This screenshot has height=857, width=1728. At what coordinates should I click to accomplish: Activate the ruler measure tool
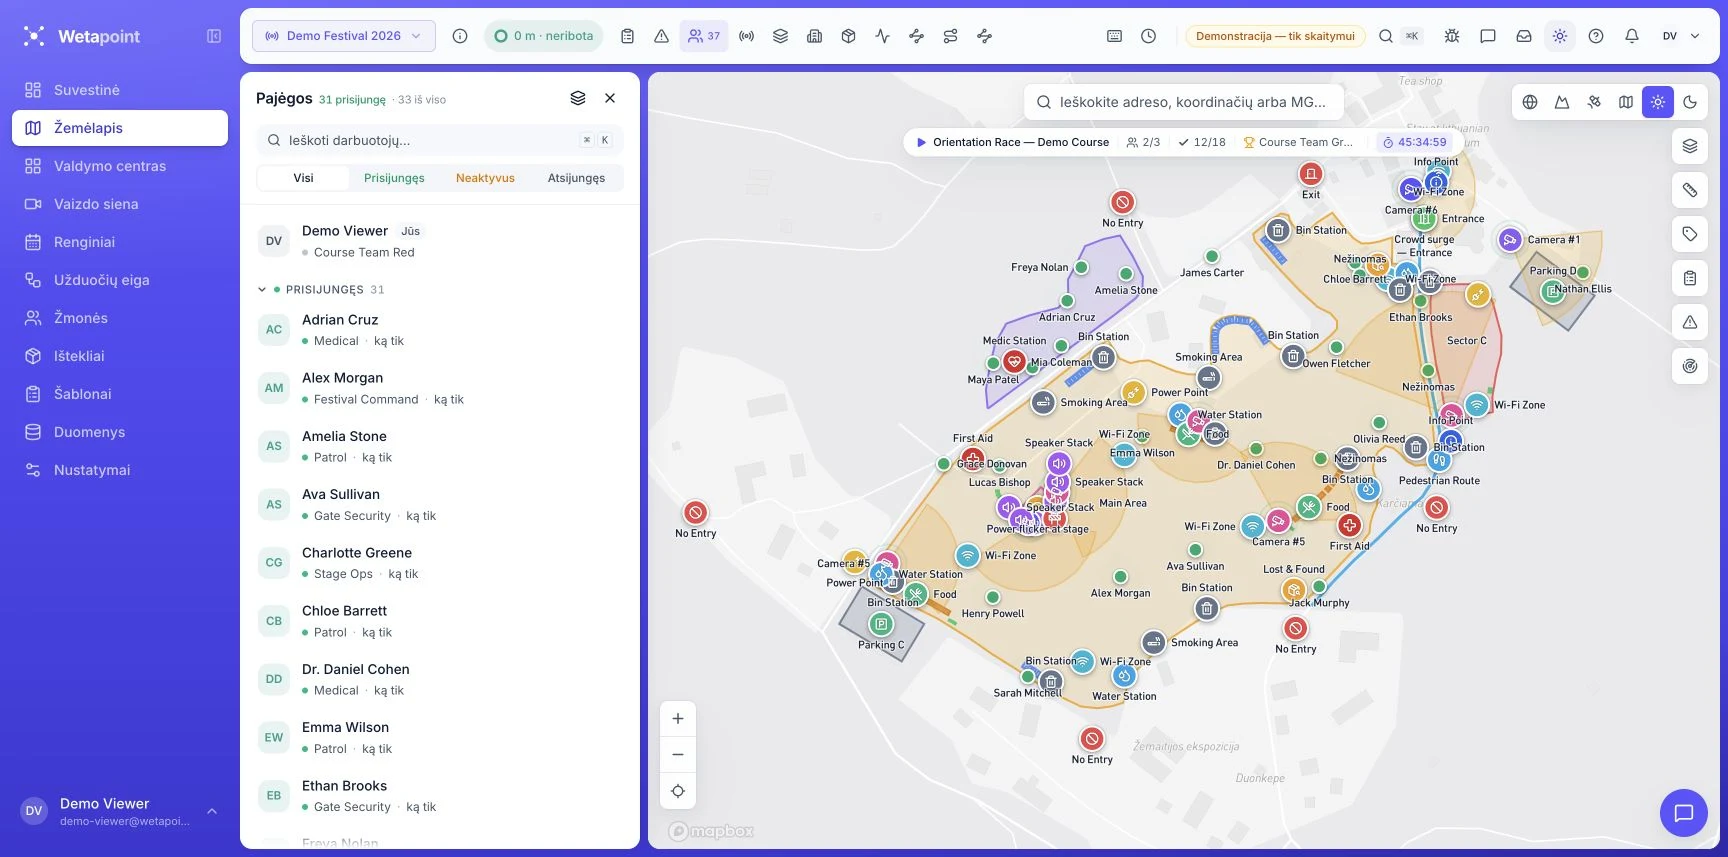[1690, 190]
